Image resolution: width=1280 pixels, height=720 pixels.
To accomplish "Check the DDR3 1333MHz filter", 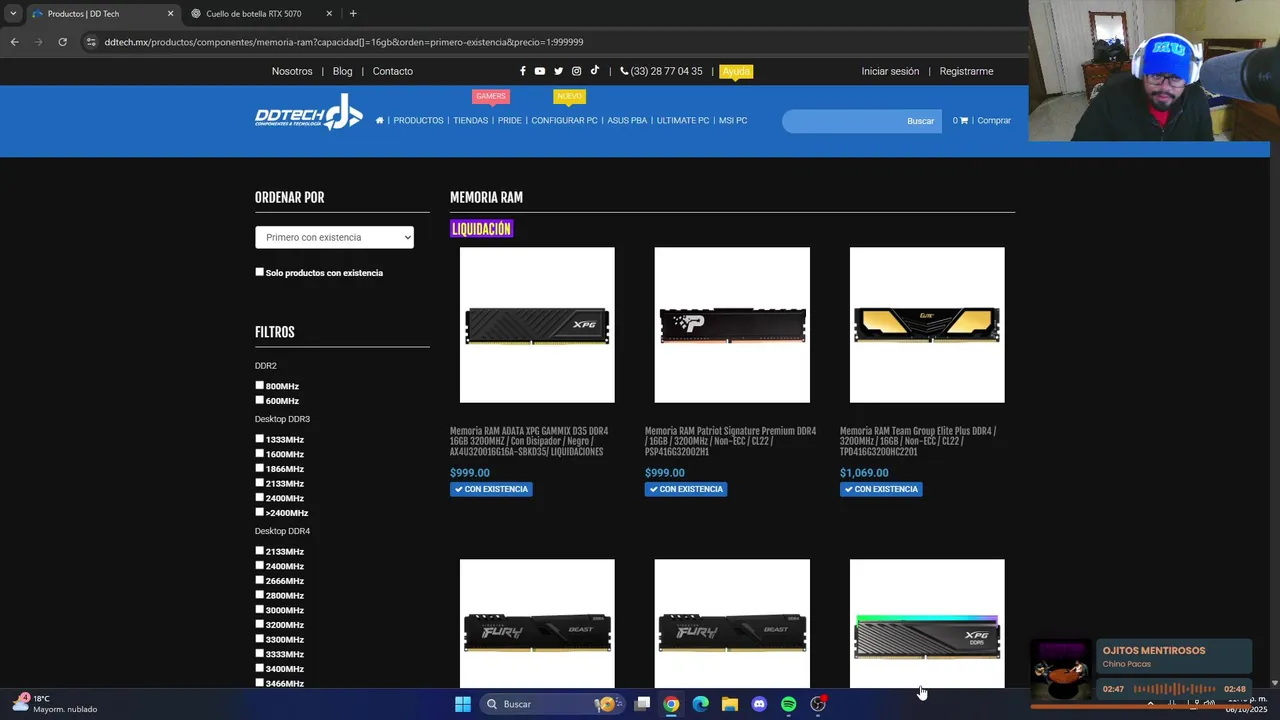I will pyautogui.click(x=260, y=438).
